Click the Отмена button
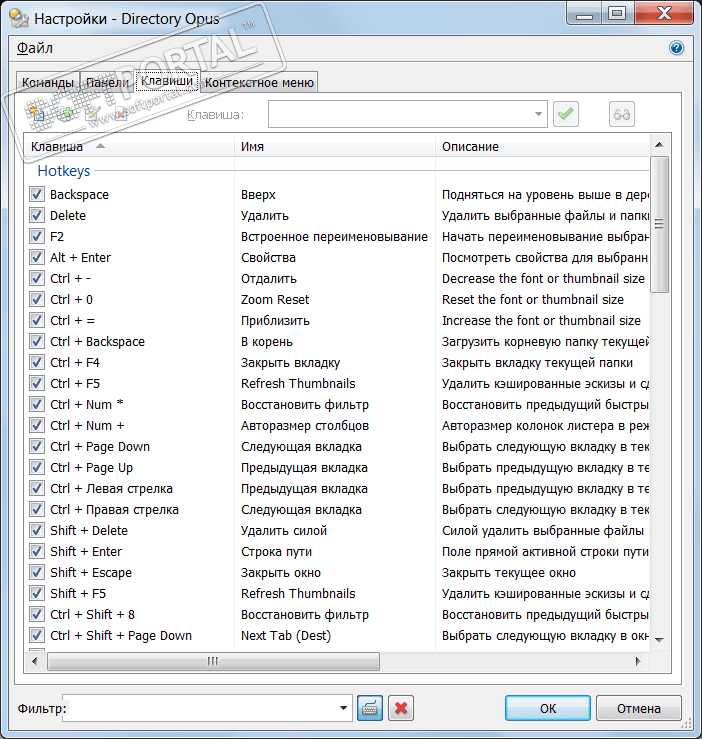Screen dimensions: 702x739 point(638,708)
